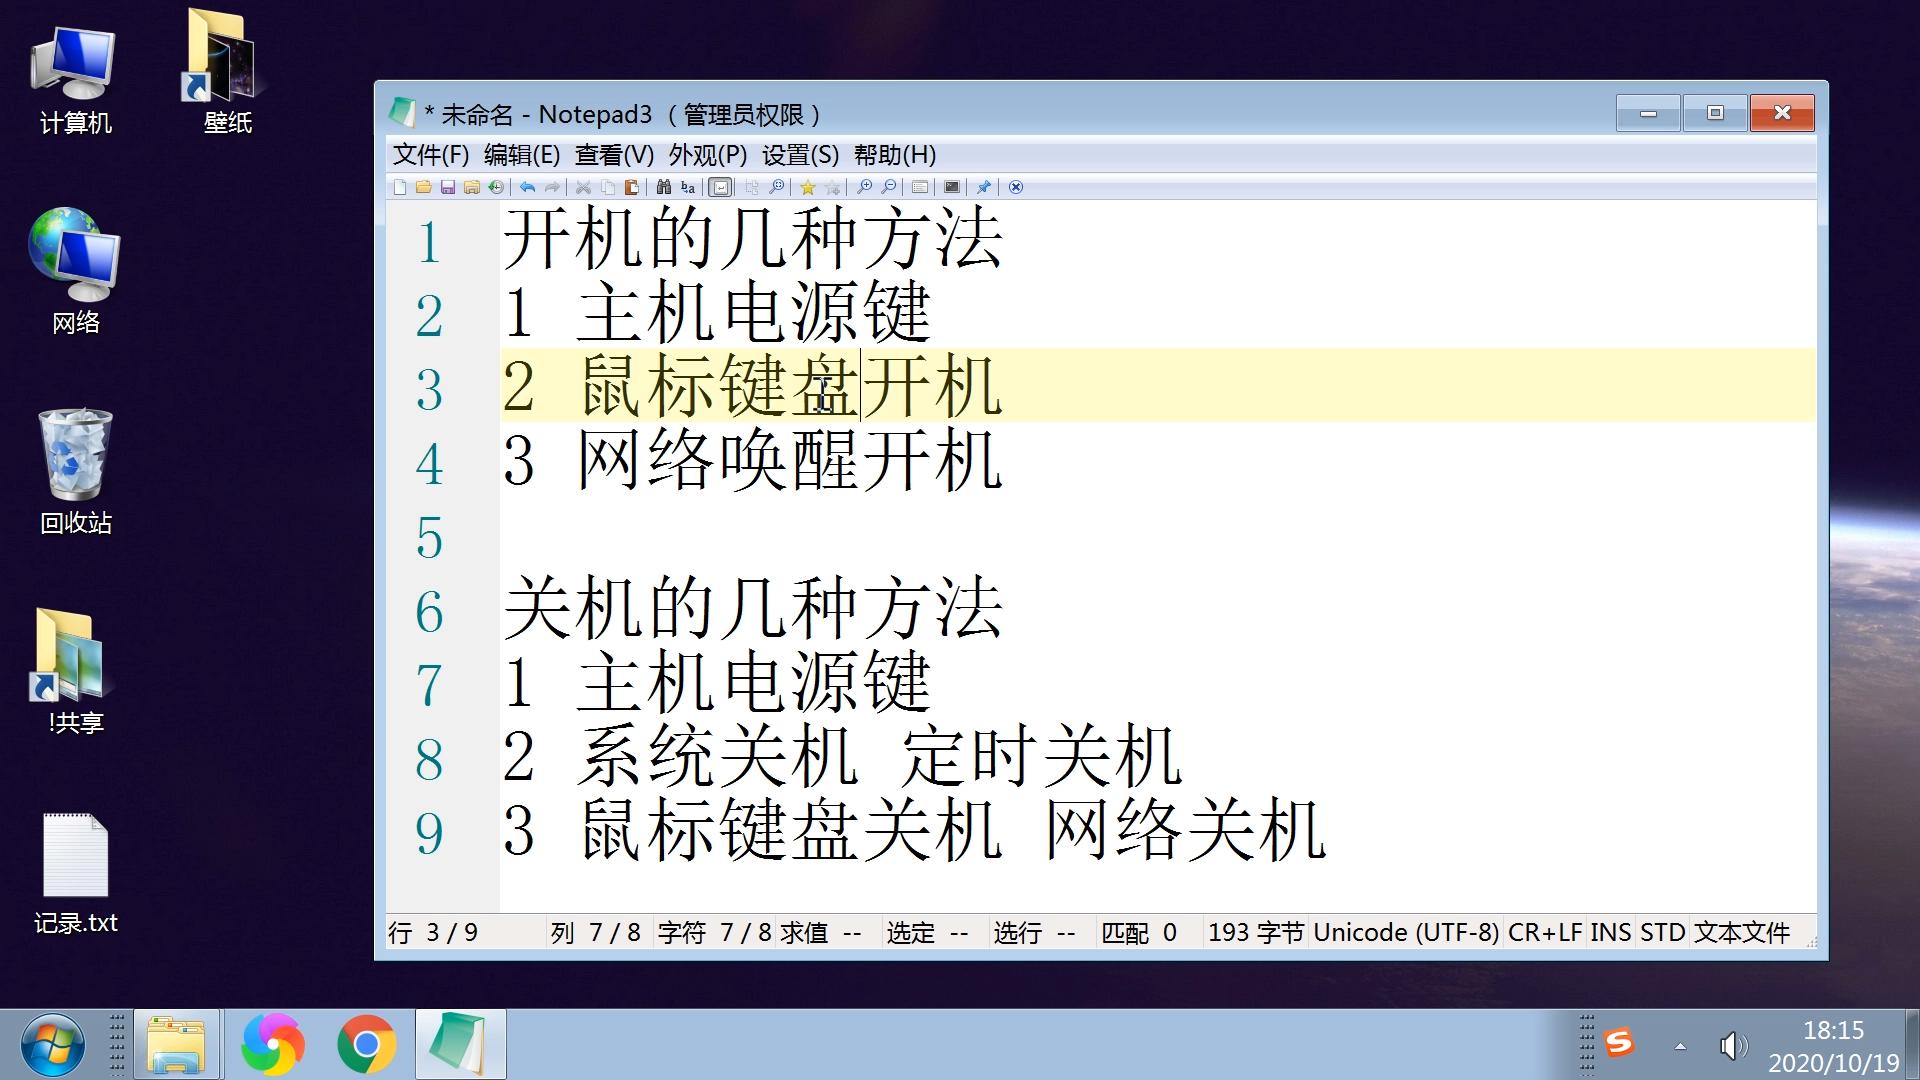Click the STD mode indicator in status bar
This screenshot has width=1920, height=1080.
pos(1663,935)
